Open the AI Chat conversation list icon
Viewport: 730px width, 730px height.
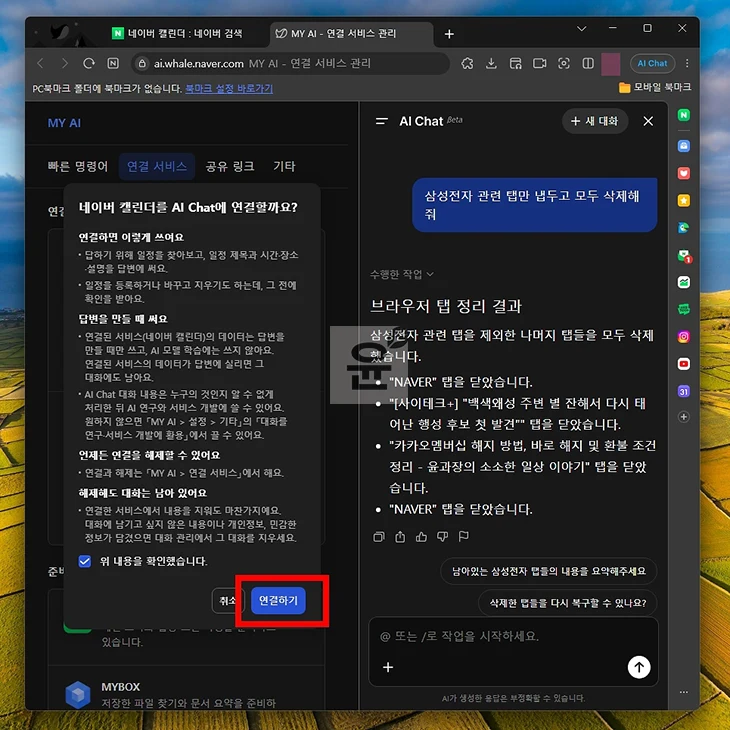coord(382,121)
